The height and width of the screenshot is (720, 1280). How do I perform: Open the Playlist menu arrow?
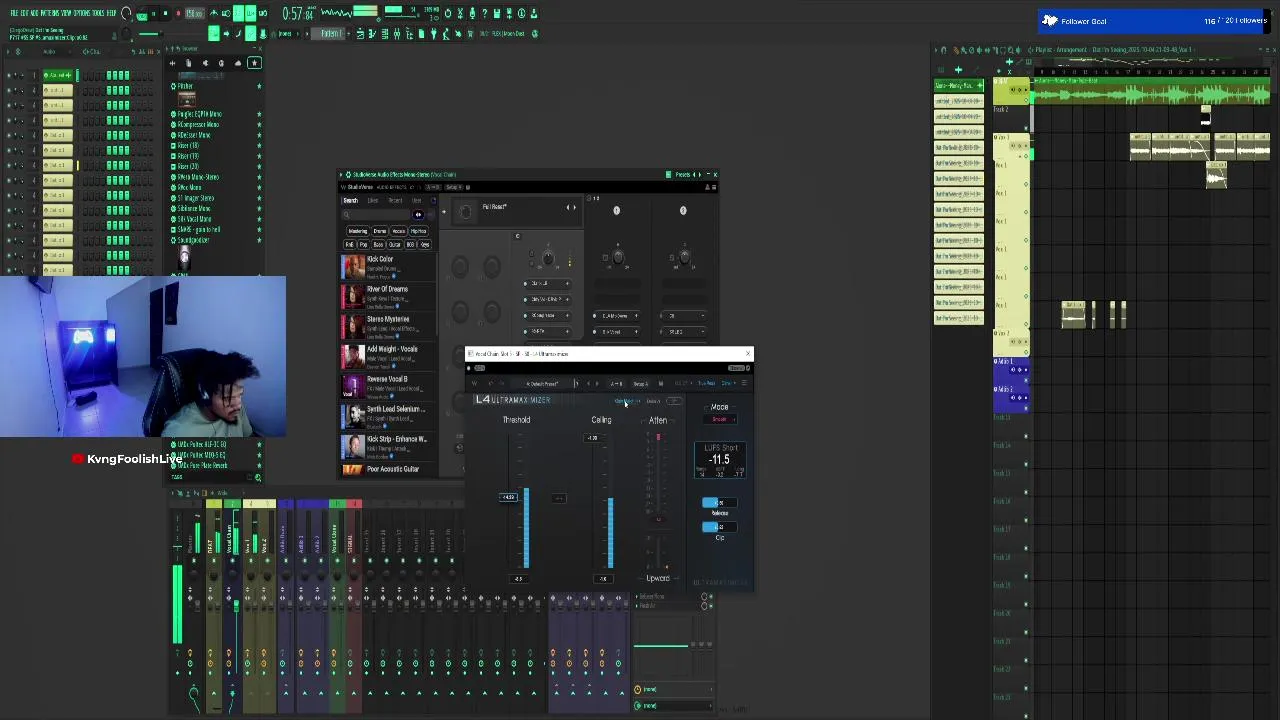click(x=935, y=50)
